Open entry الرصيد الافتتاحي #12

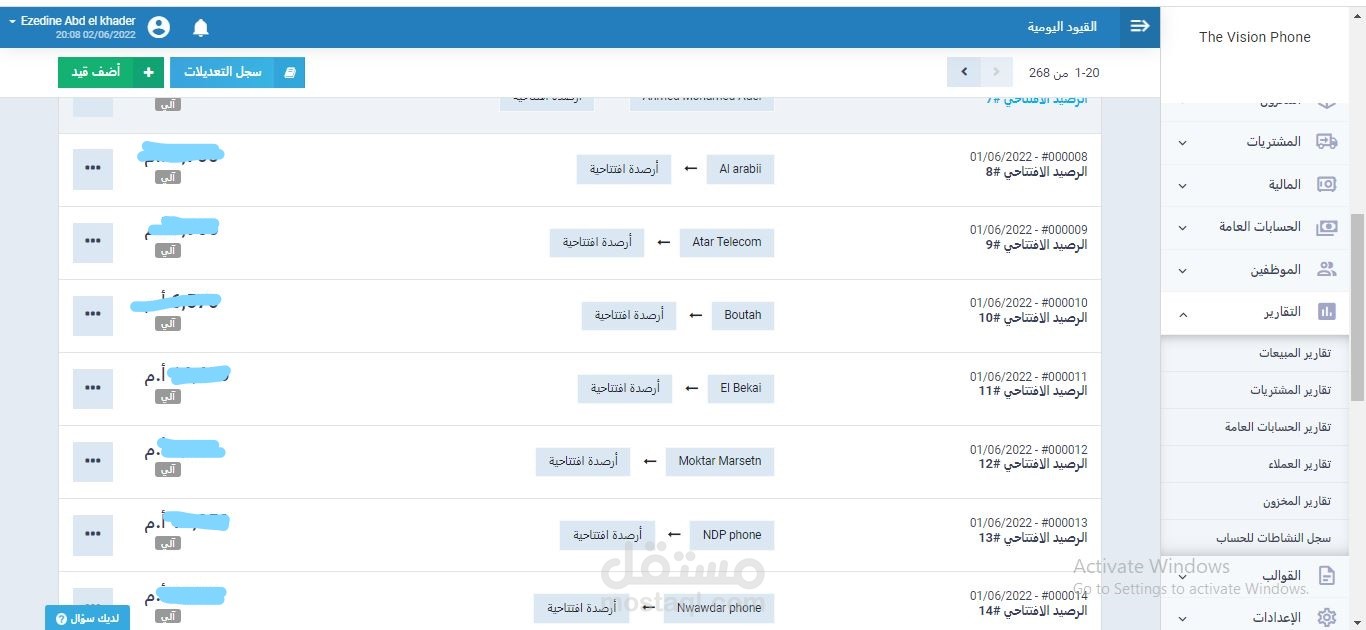tap(1032, 464)
